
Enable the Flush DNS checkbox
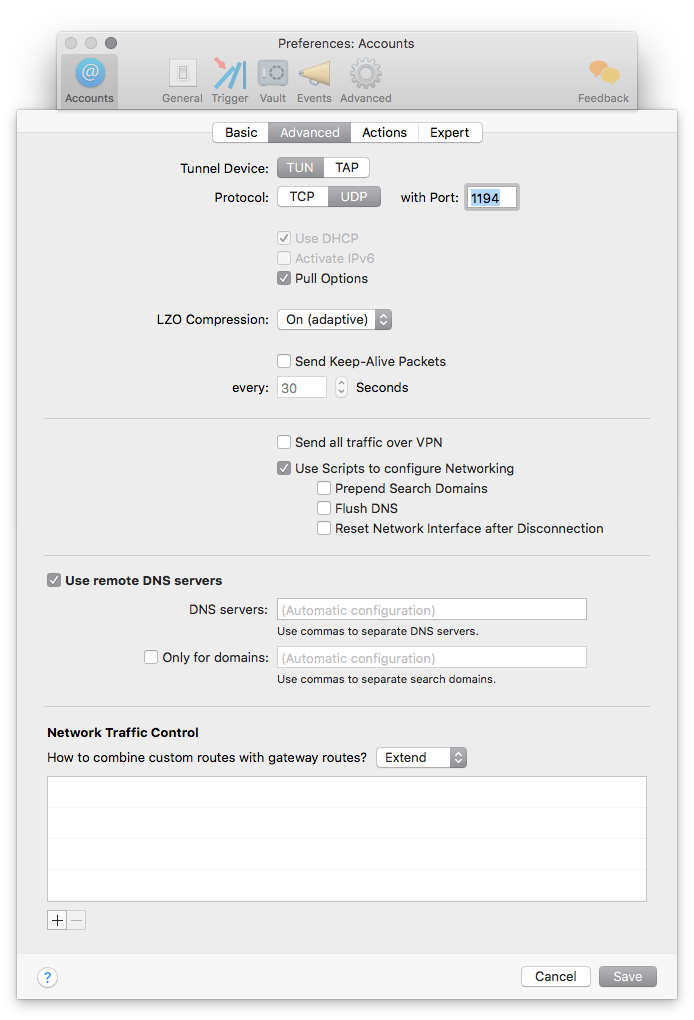(324, 508)
